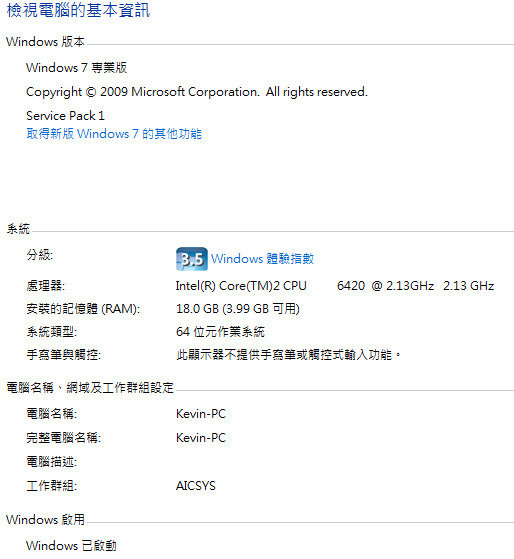Image resolution: width=514 pixels, height=559 pixels.
Task: Click the Kevin-PC value beside 完整電腦名稱
Action: [201, 438]
